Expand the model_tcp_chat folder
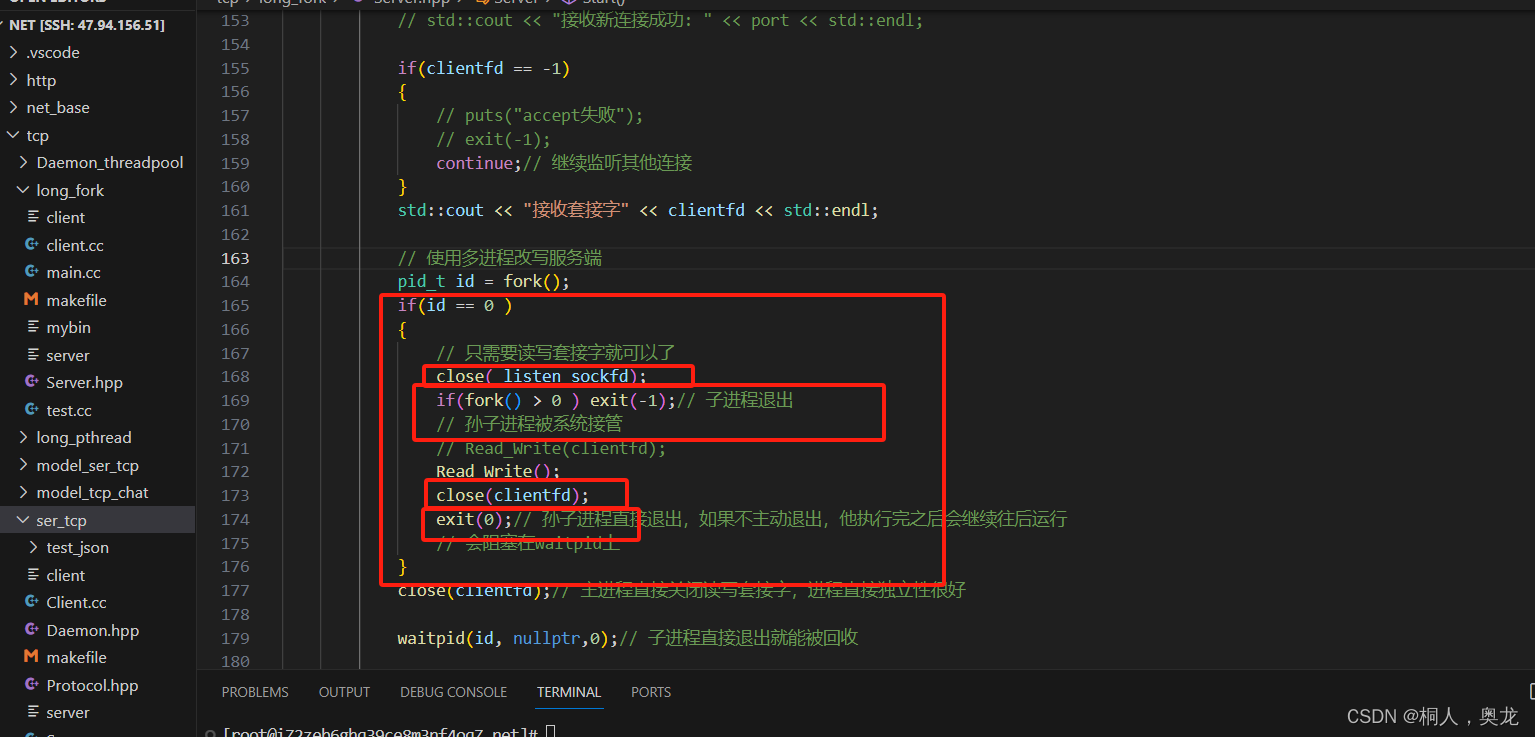Screen dimensions: 1535x737 tap(24, 492)
